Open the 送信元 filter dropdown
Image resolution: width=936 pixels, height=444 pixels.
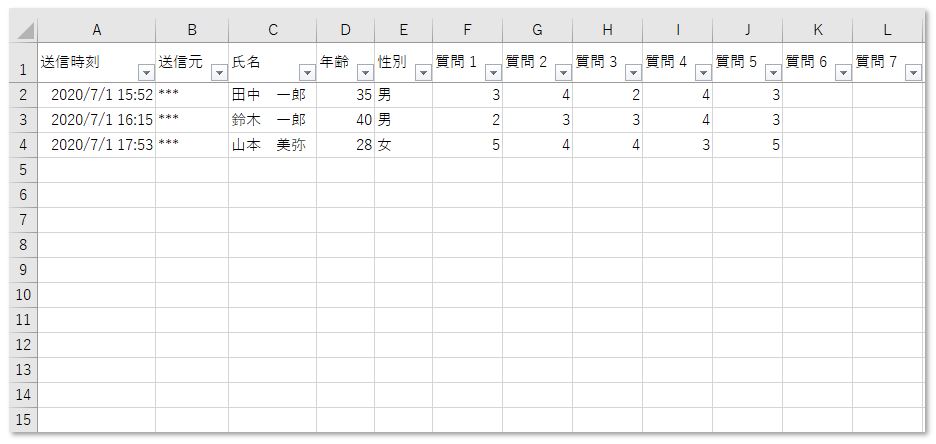220,73
